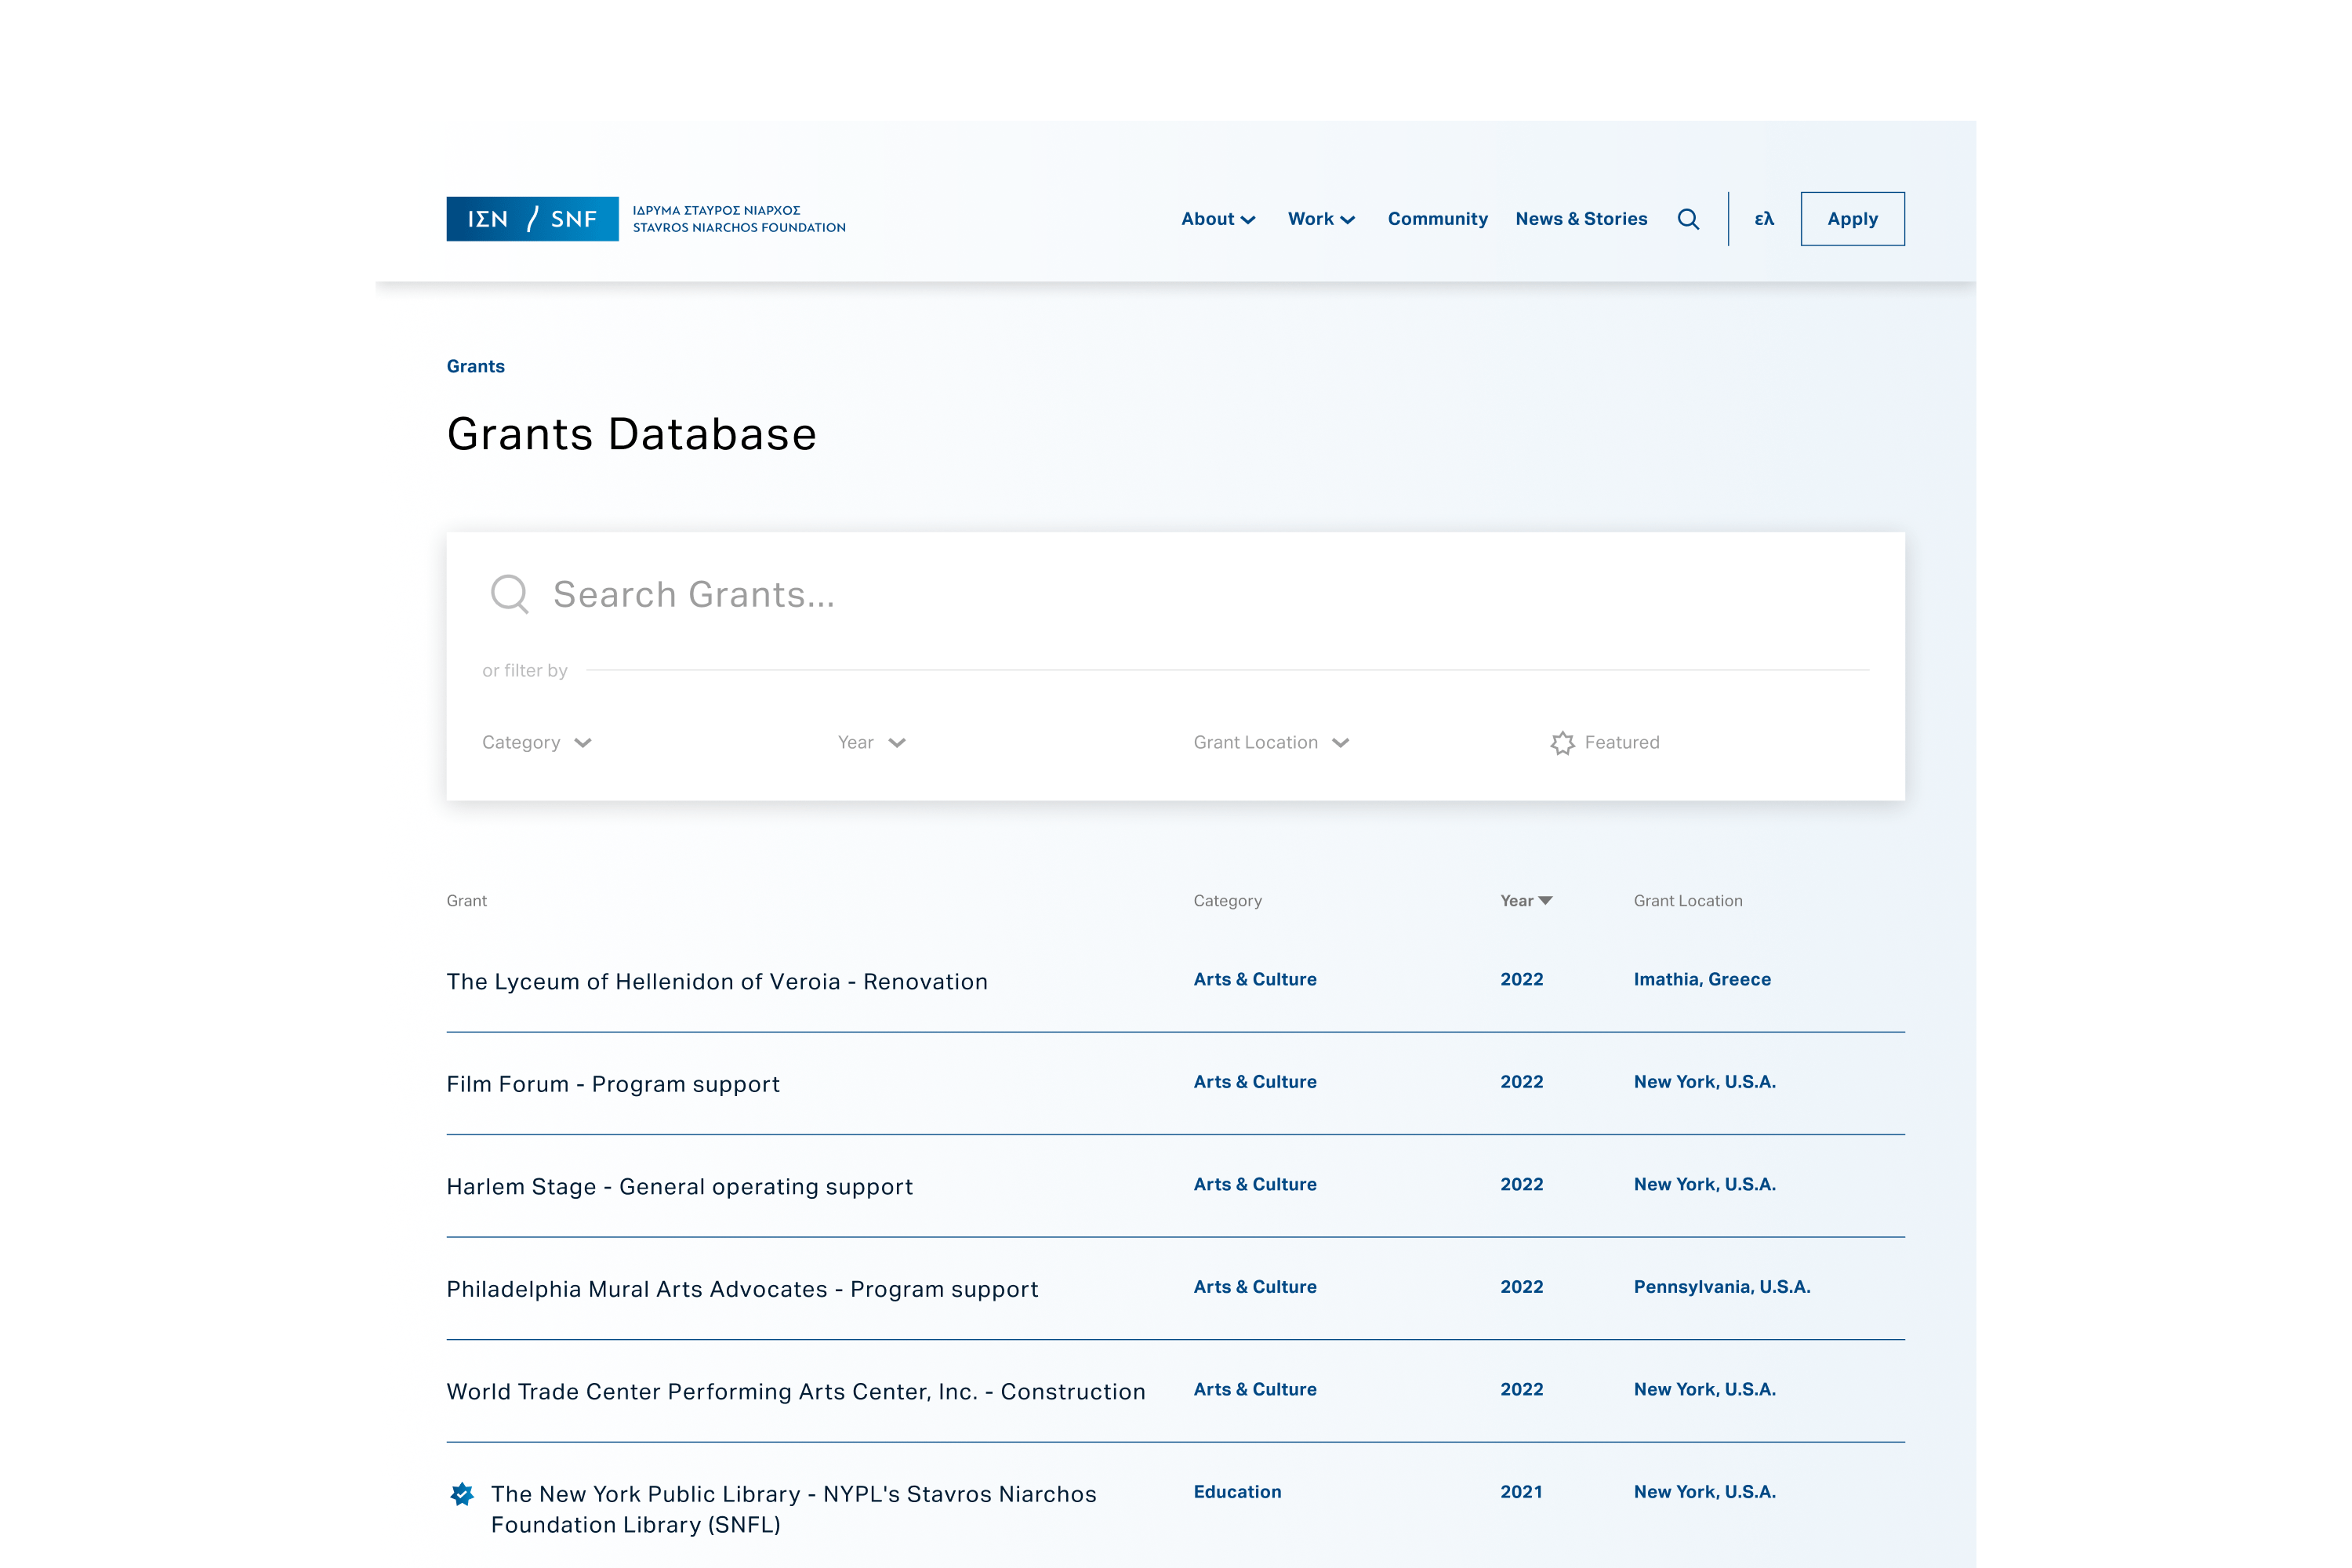Click the SNF logo in header

coord(532,219)
